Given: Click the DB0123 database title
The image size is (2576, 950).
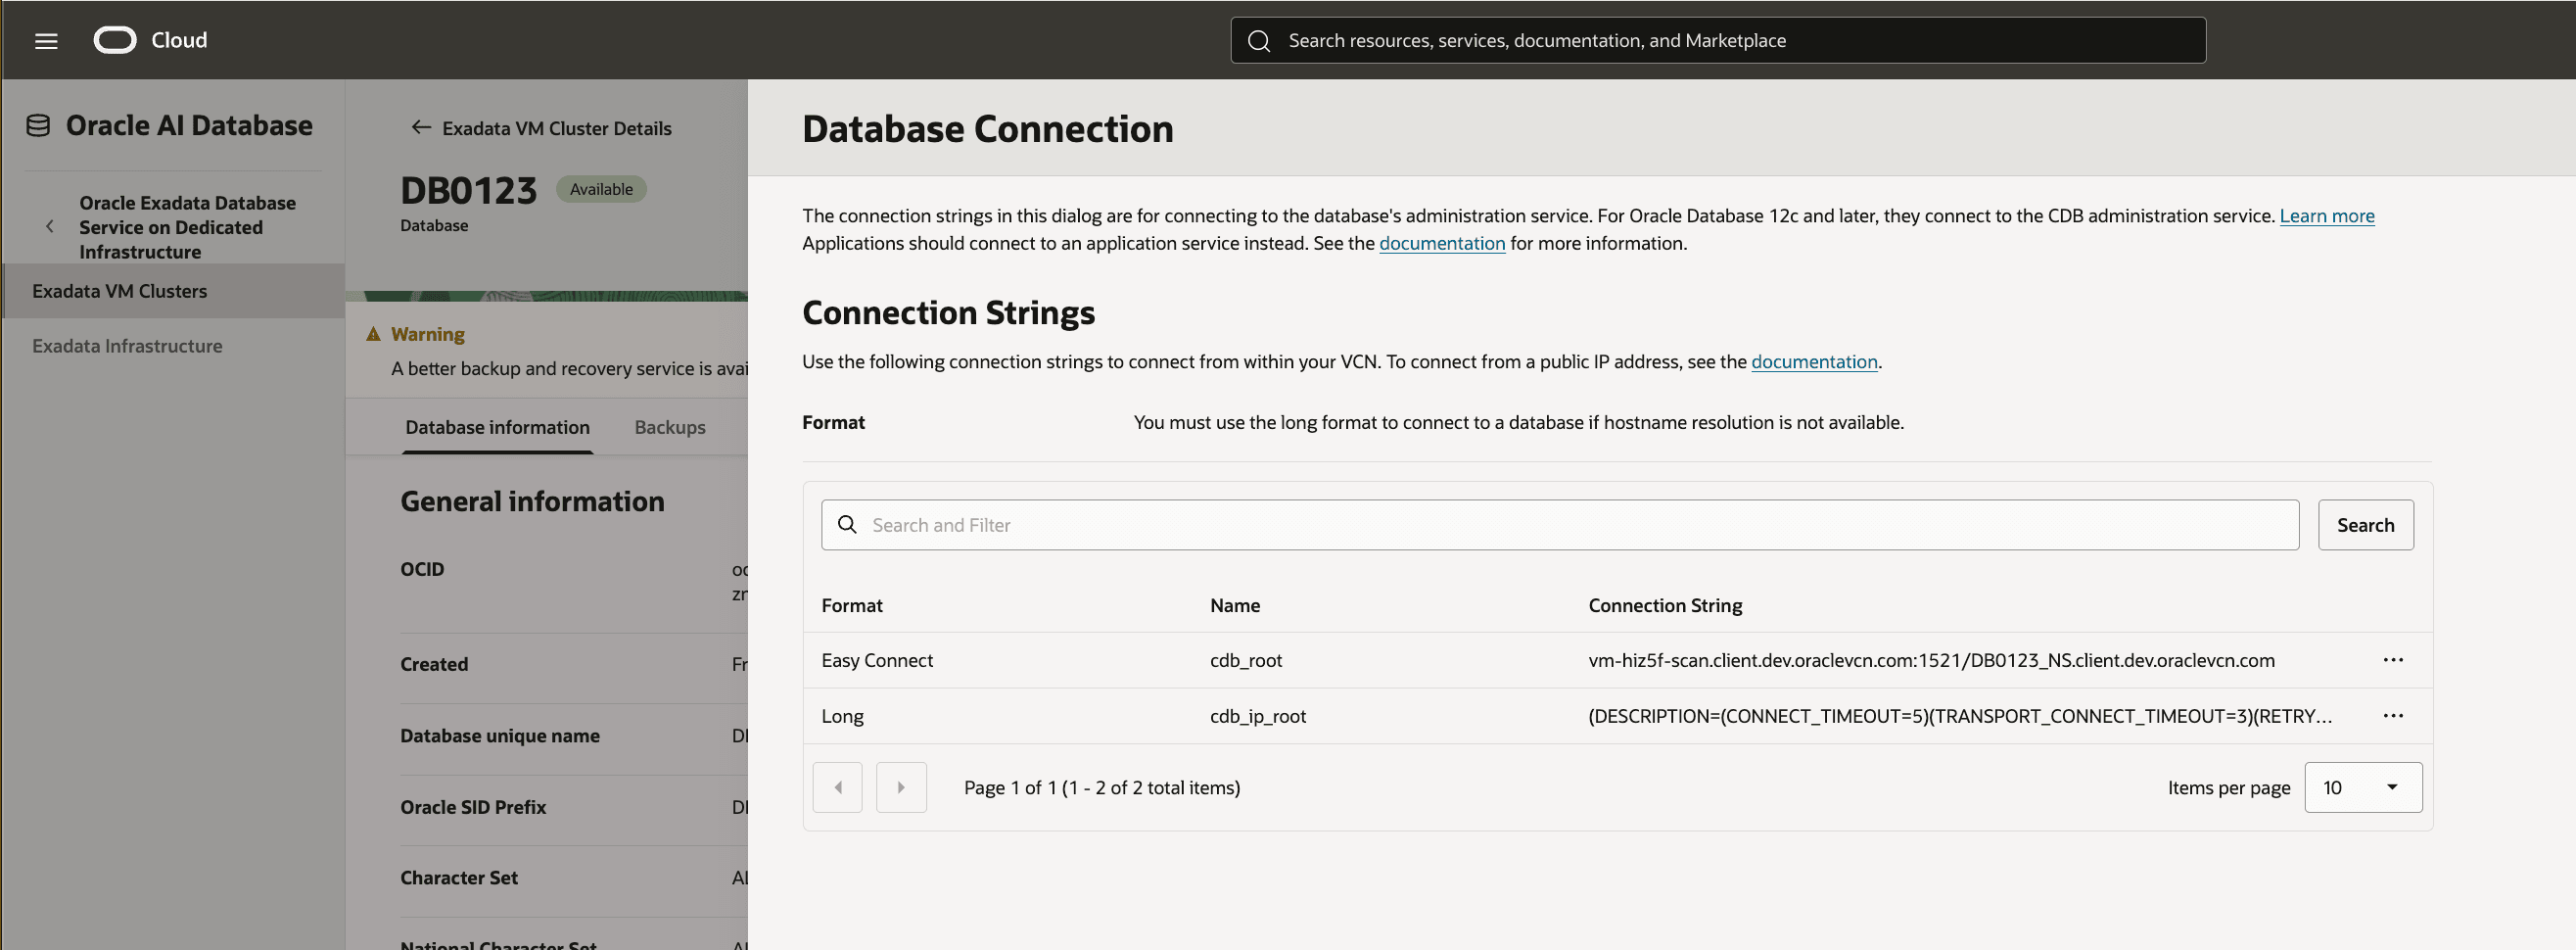Looking at the screenshot, I should 468,190.
